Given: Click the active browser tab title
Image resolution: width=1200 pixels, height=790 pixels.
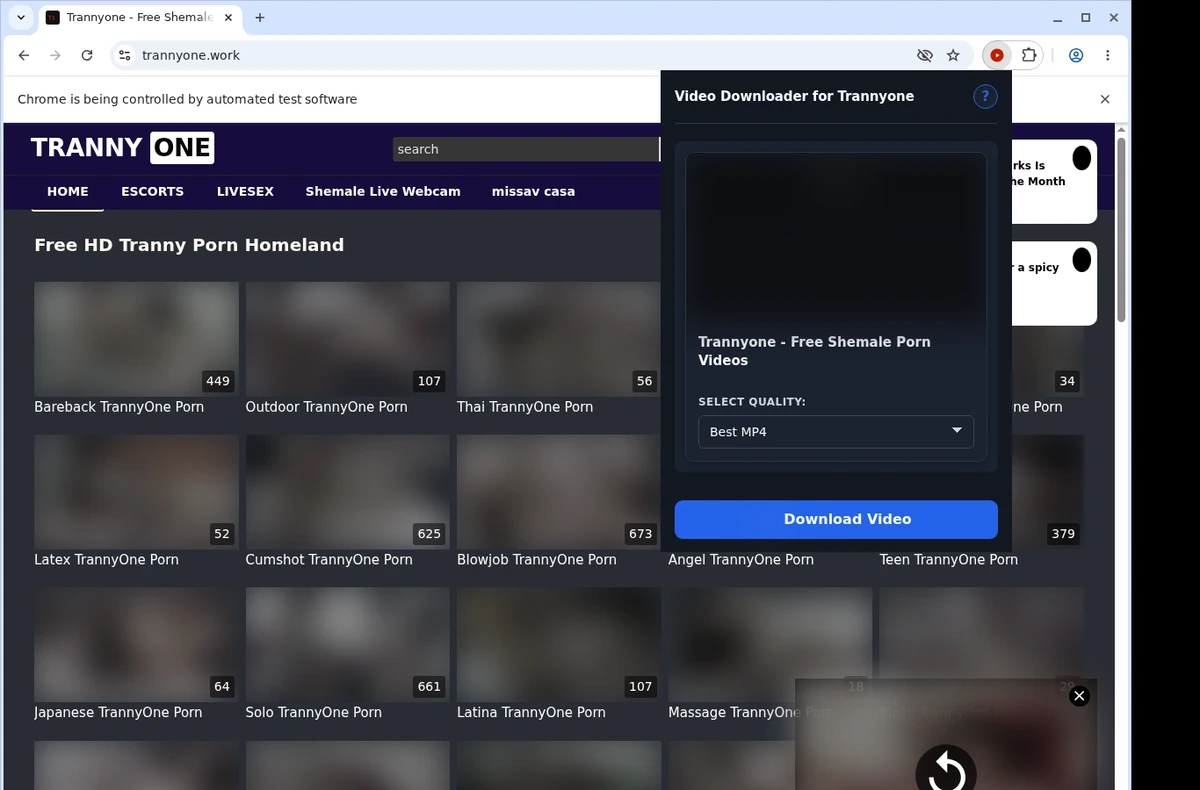Looking at the screenshot, I should [139, 18].
